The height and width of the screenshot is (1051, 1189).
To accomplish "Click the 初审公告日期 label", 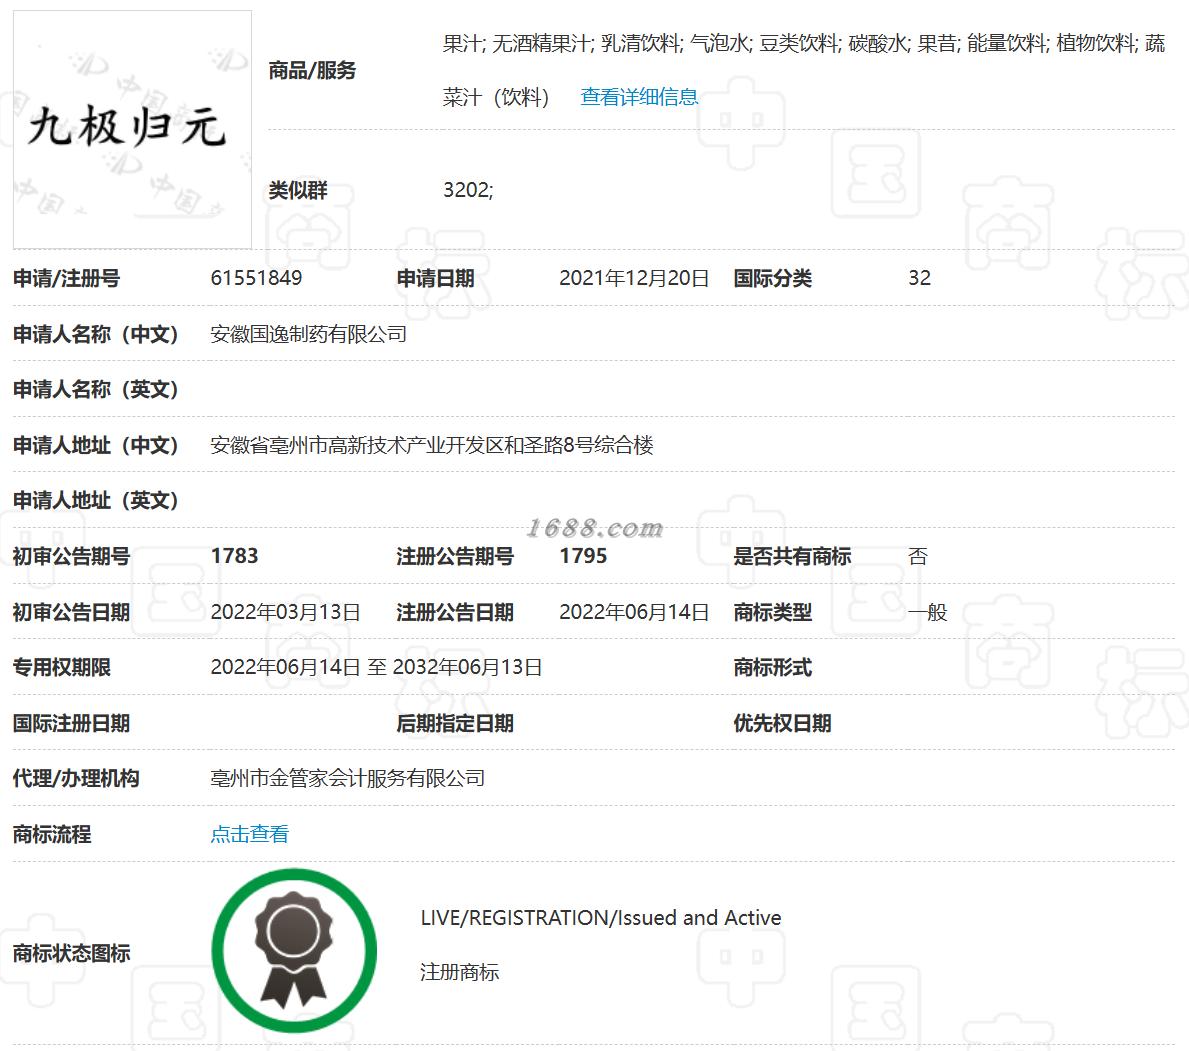I will point(71,612).
